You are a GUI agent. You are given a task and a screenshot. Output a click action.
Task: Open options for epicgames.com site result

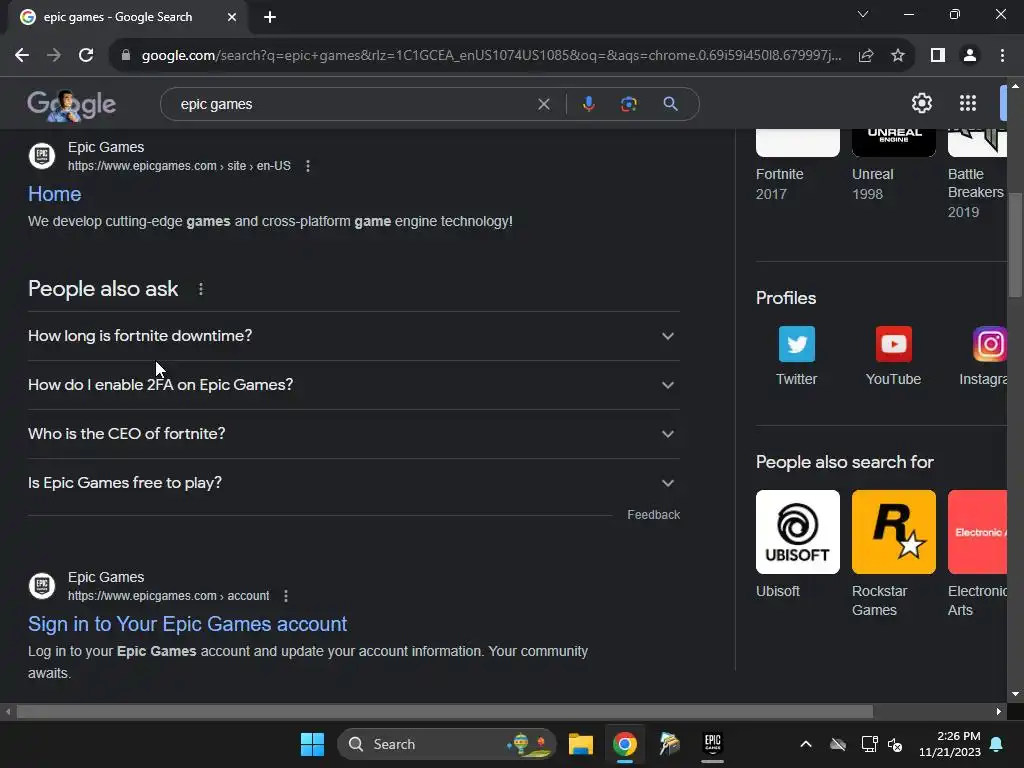pos(308,166)
